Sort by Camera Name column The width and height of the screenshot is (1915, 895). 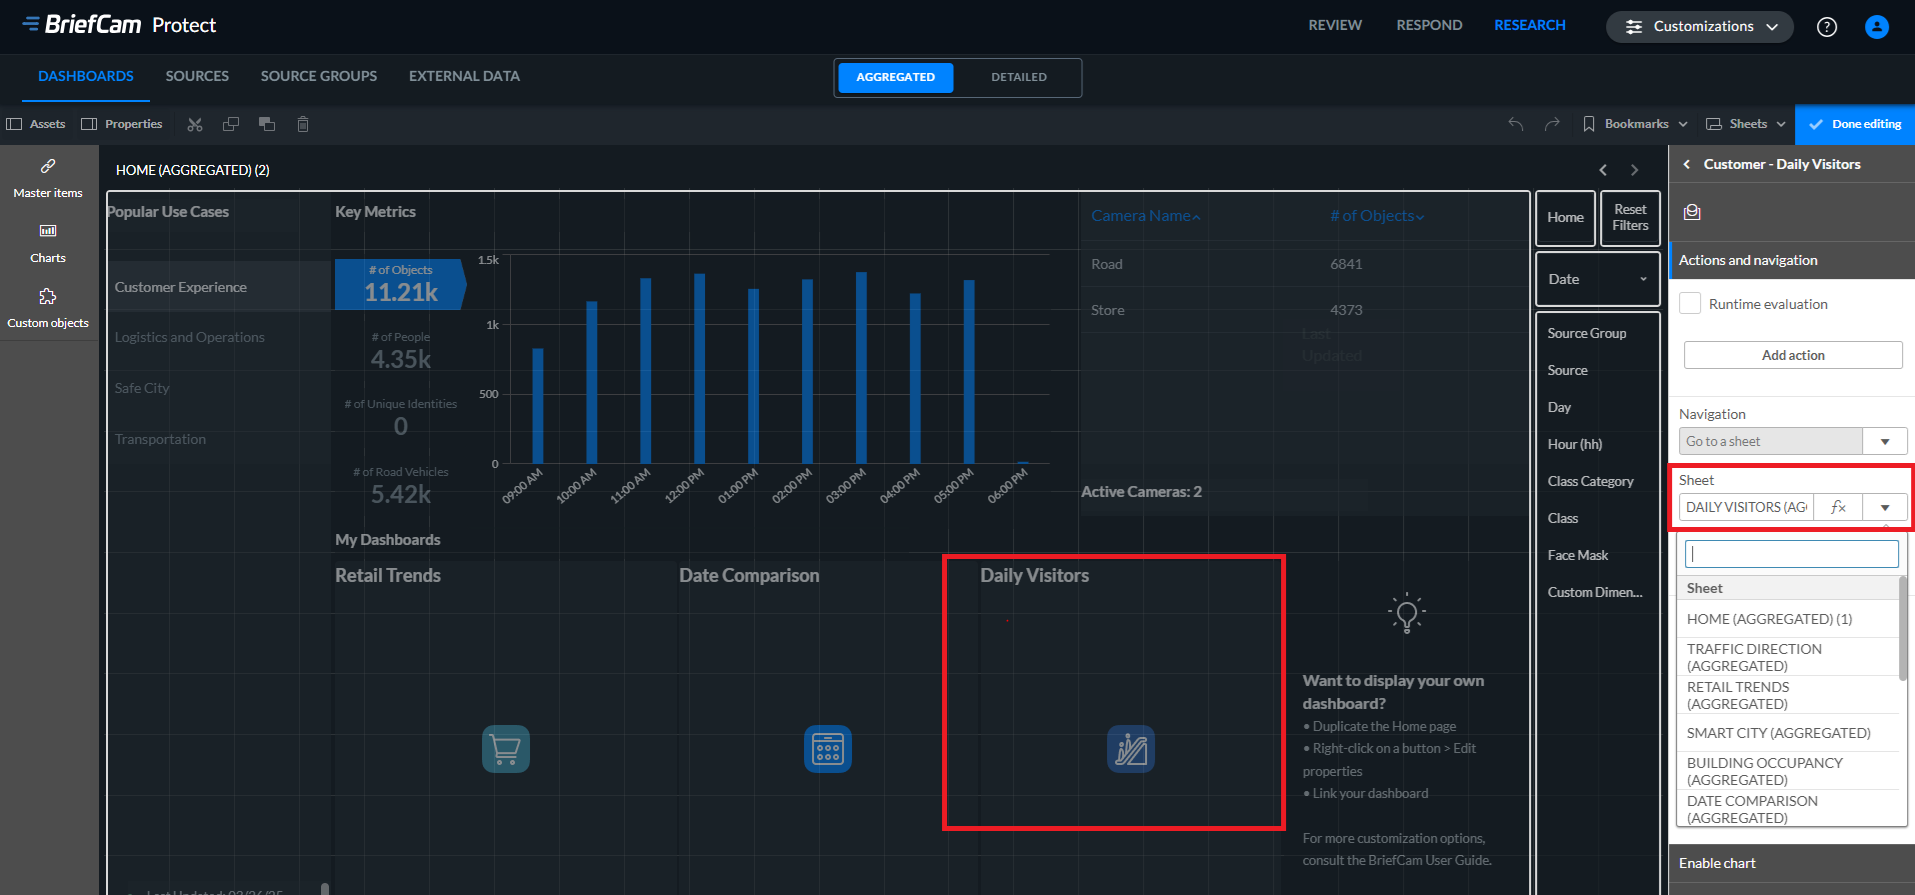(1146, 216)
